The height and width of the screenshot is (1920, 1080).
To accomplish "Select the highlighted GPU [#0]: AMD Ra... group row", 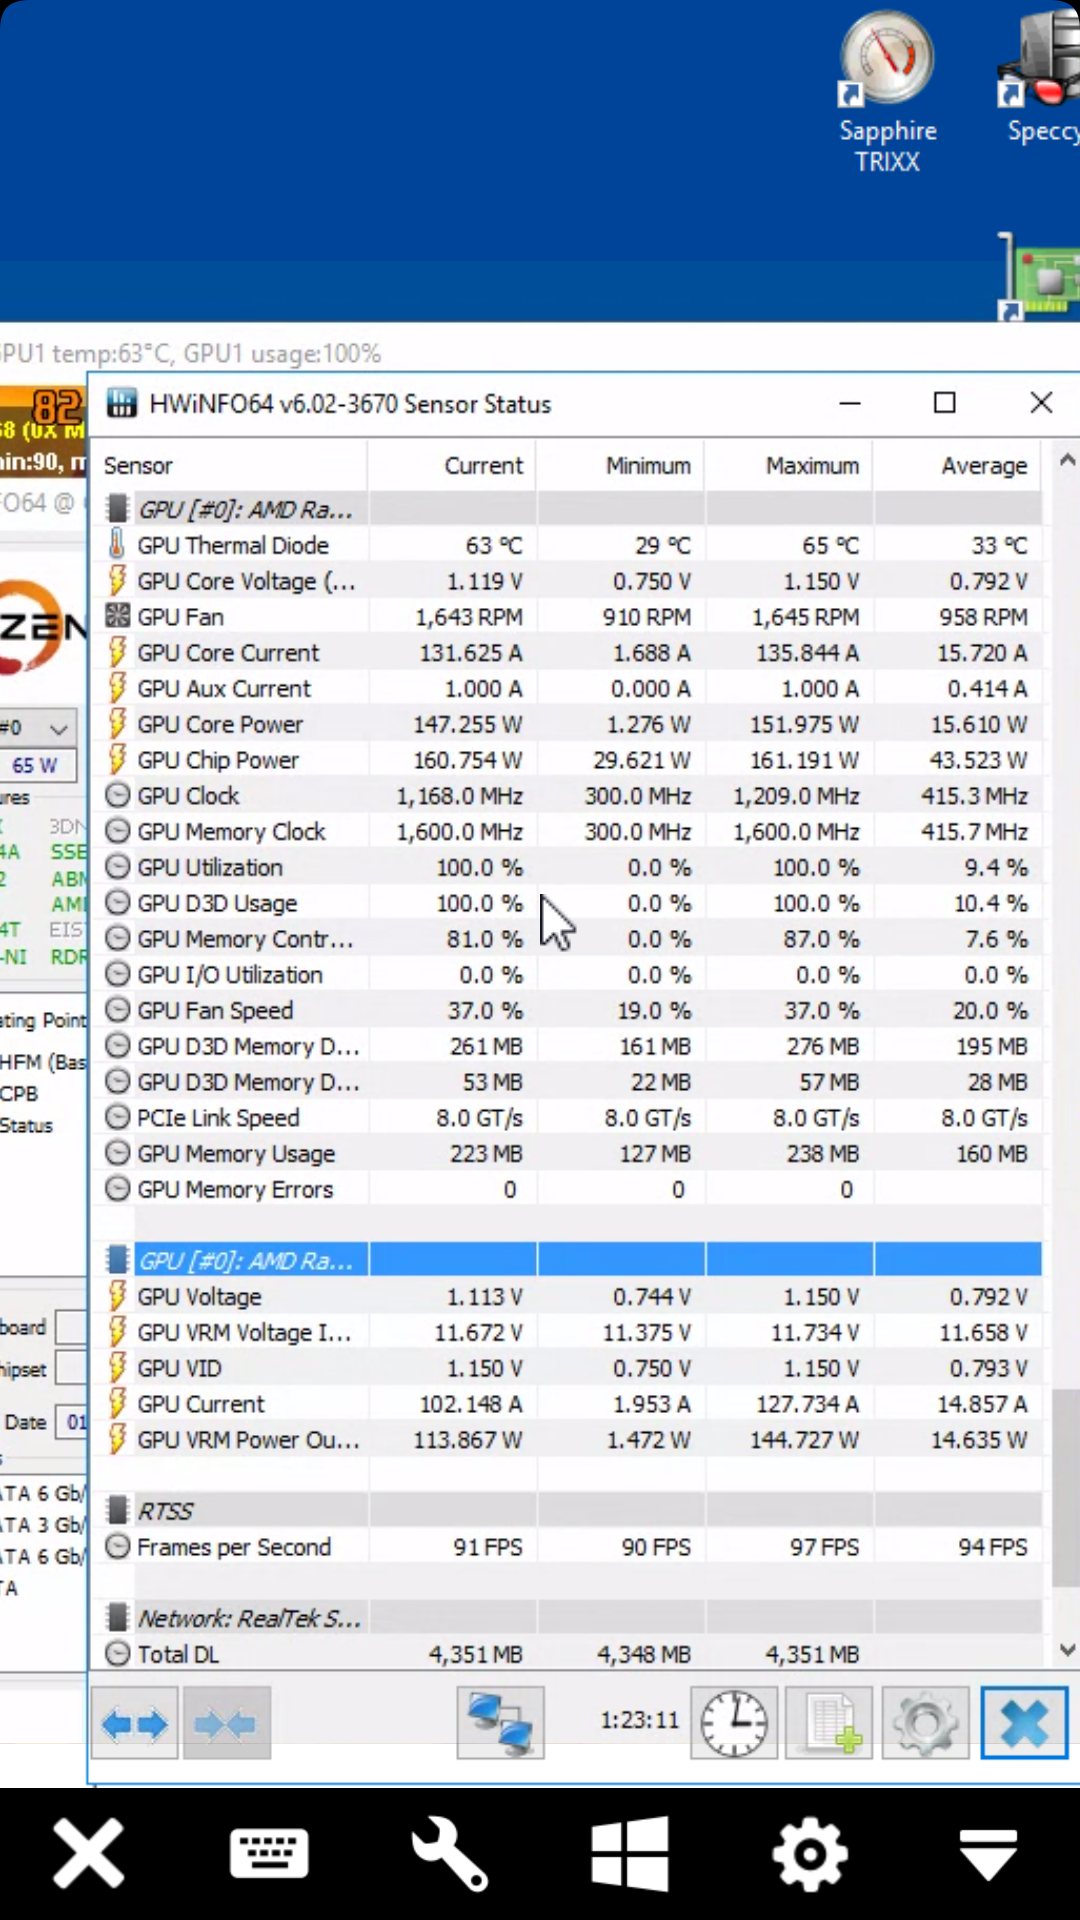I will point(567,1260).
